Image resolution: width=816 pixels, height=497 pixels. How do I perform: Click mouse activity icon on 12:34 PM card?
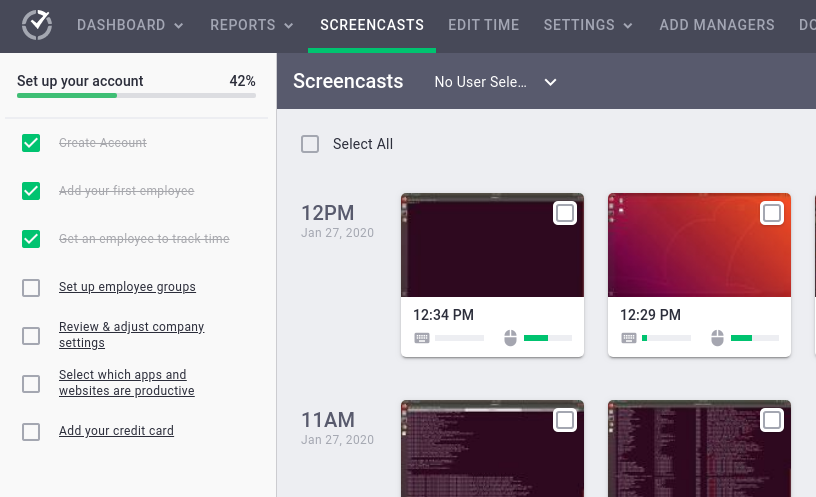tap(510, 338)
